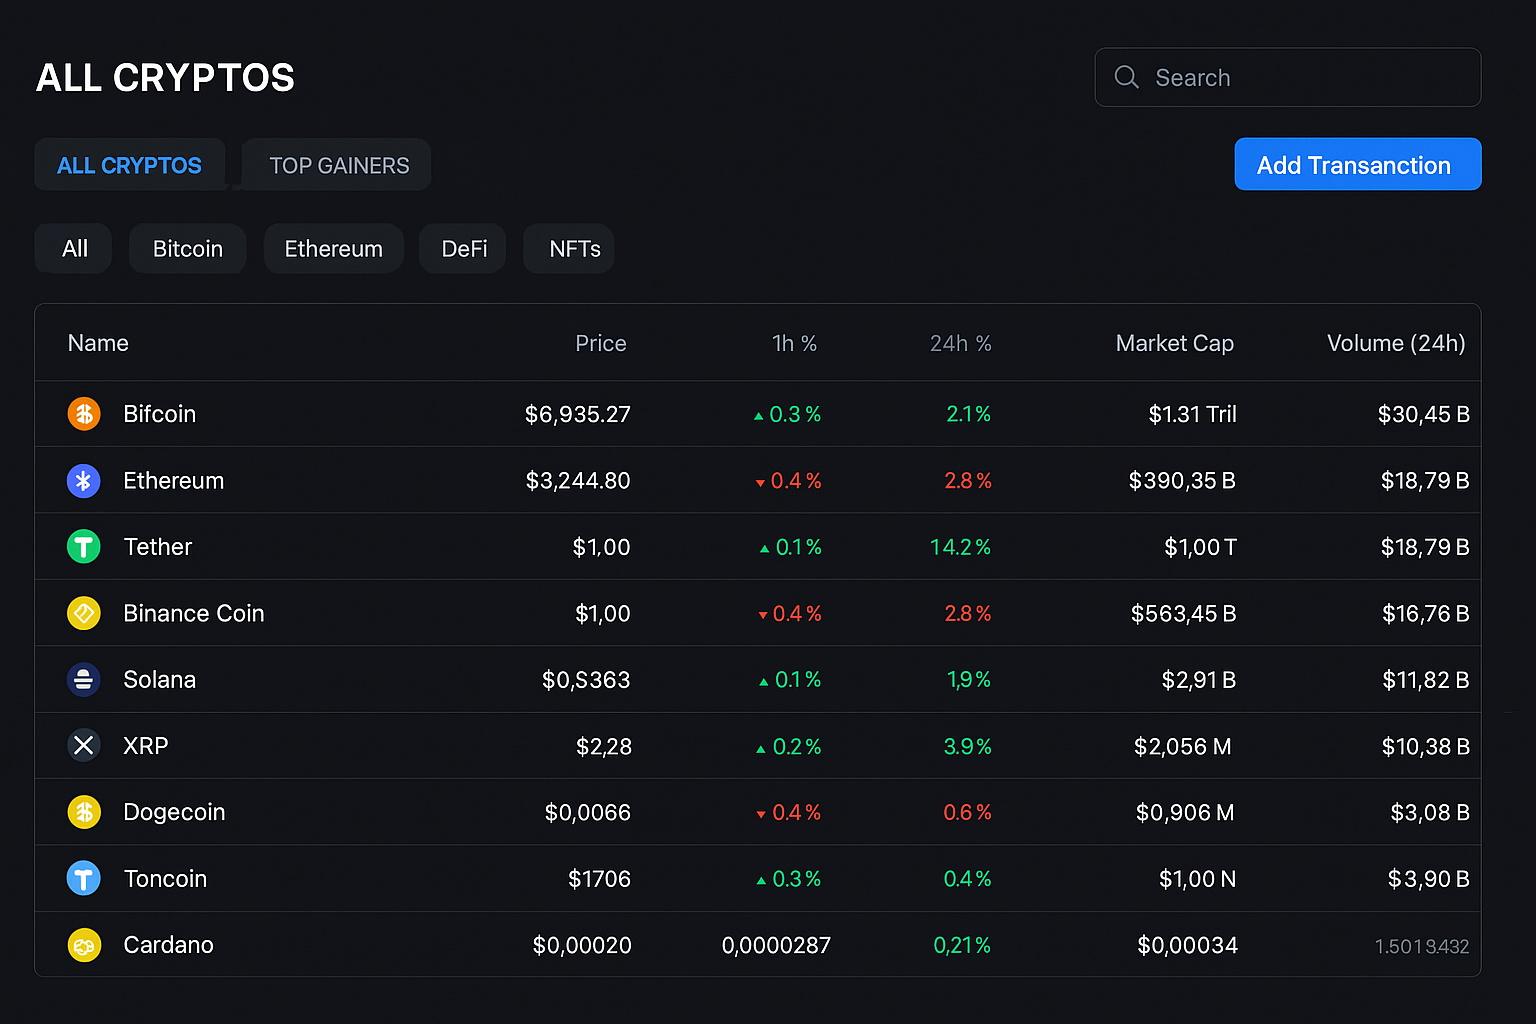Select the Bitcoin filter chip

coord(188,248)
